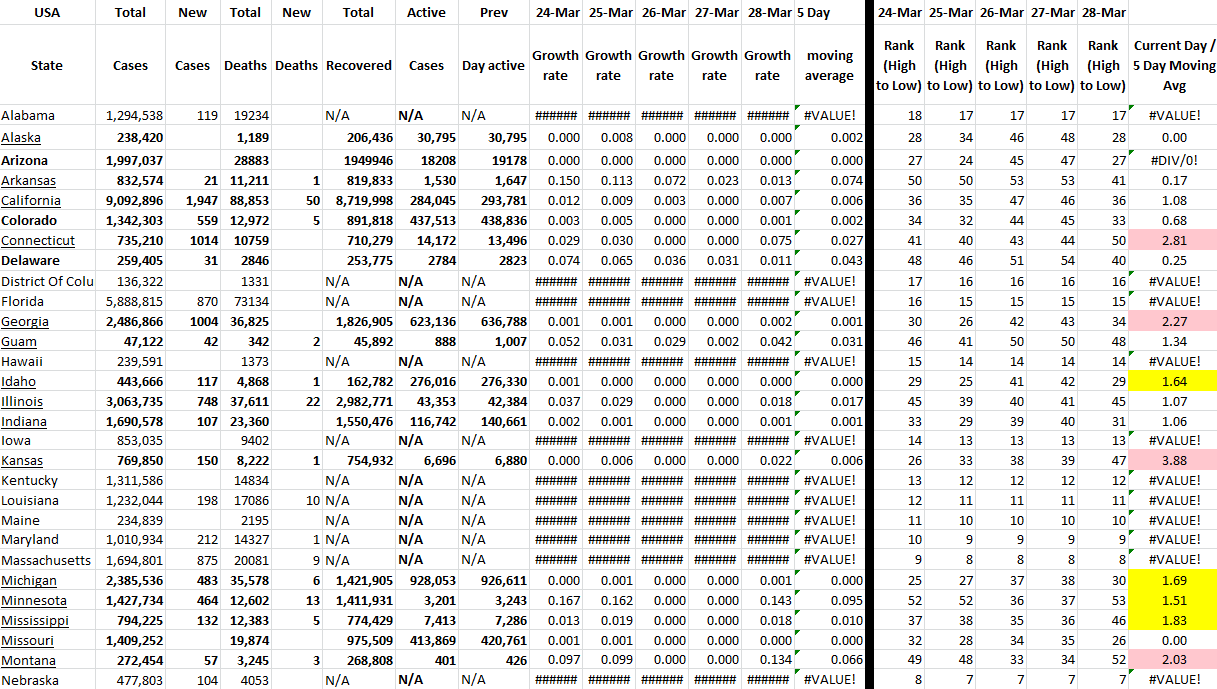The height and width of the screenshot is (689, 1217).
Task: Follow the Montana hyperlink
Action: point(28,661)
